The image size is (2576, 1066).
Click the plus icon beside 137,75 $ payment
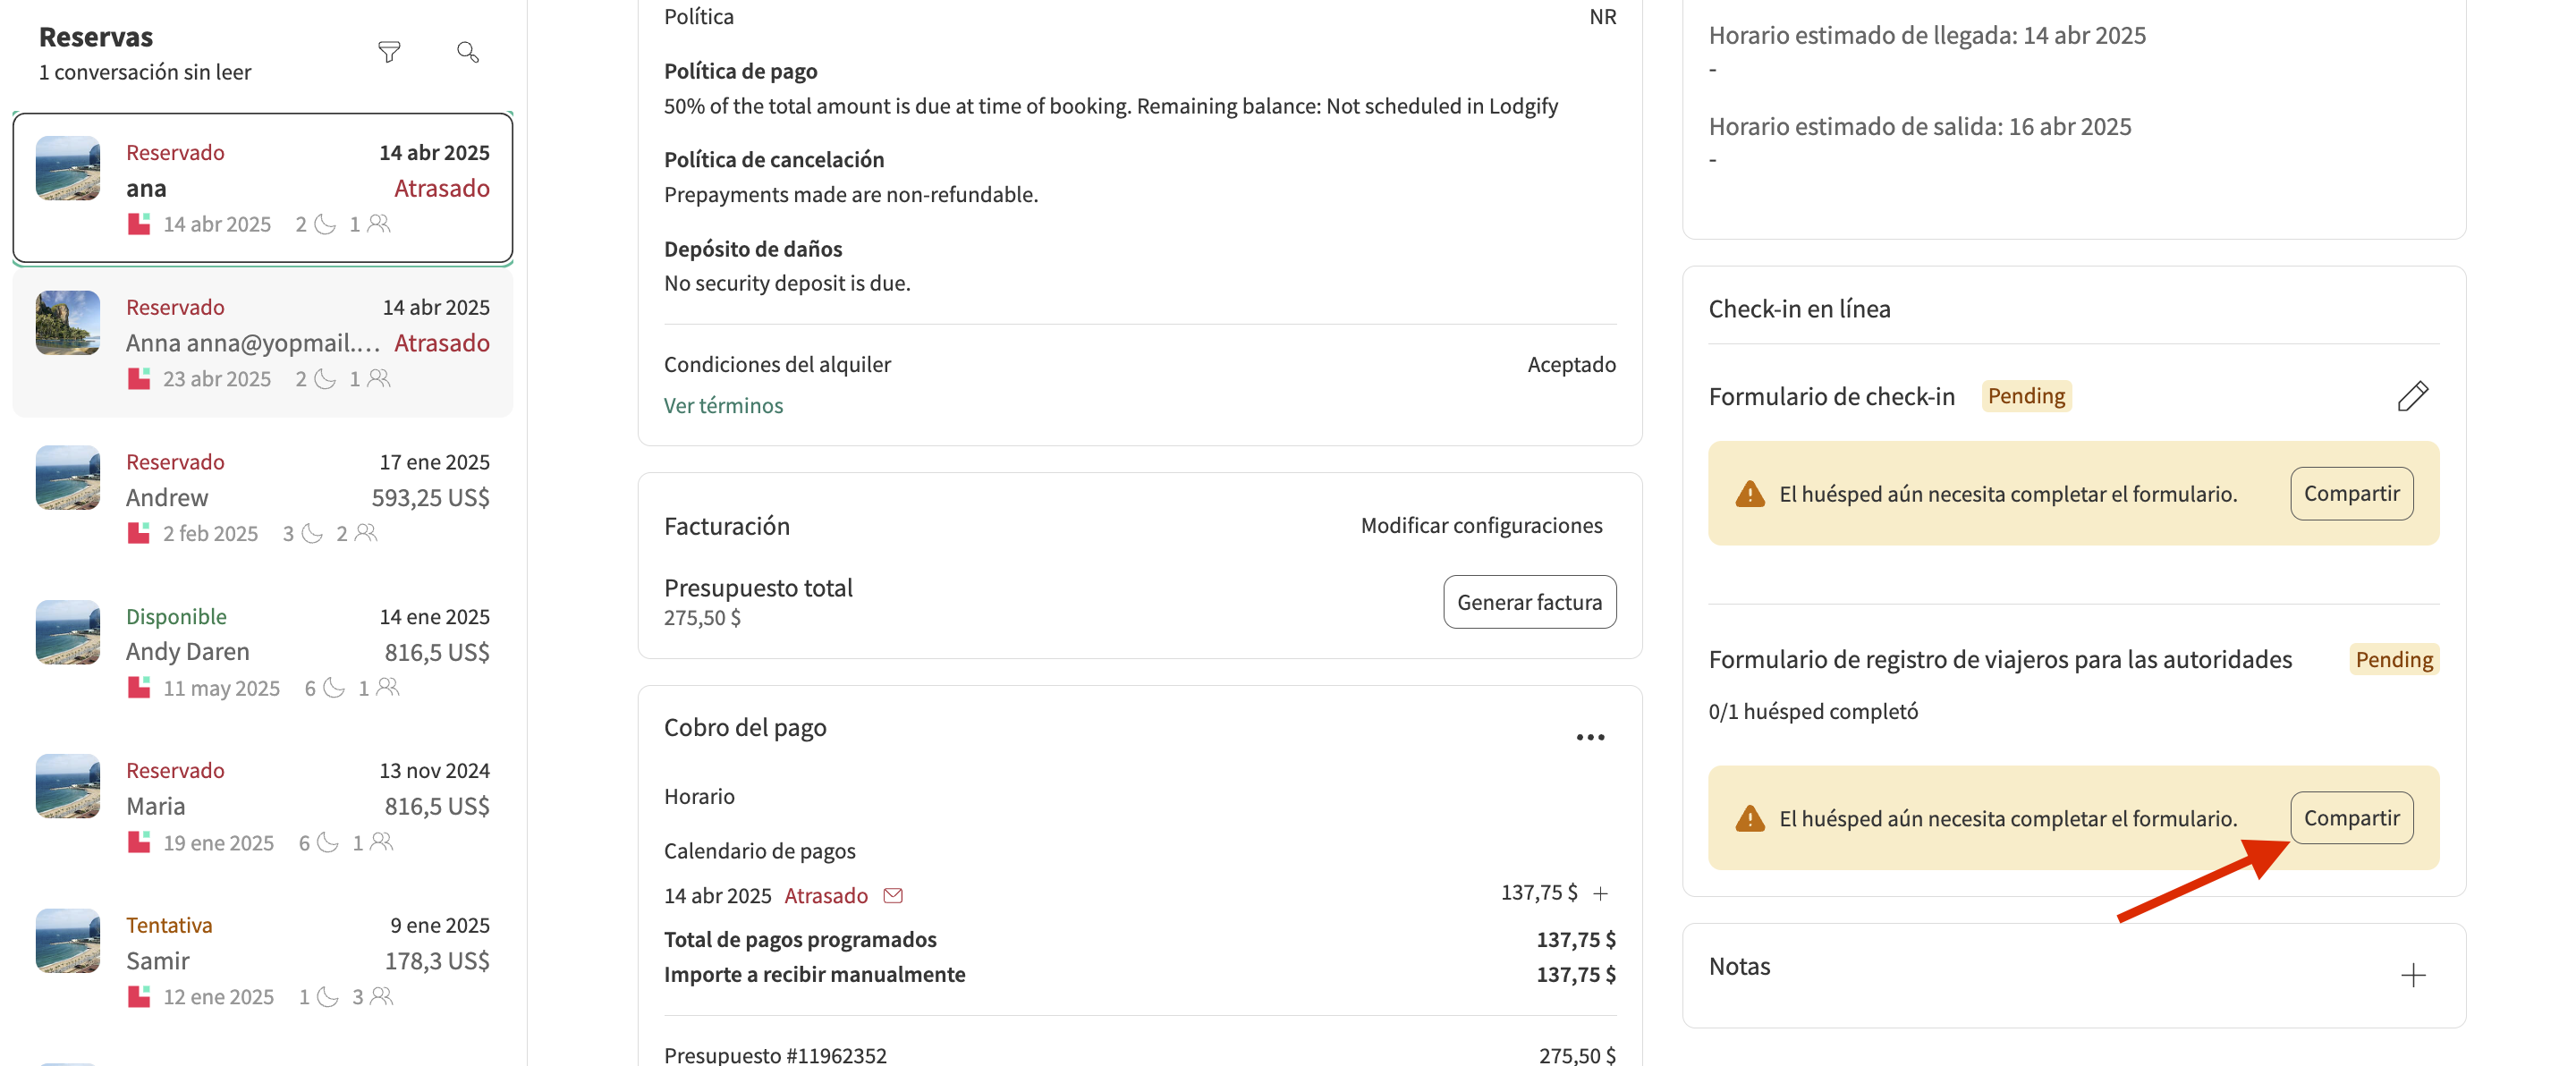click(x=1600, y=893)
